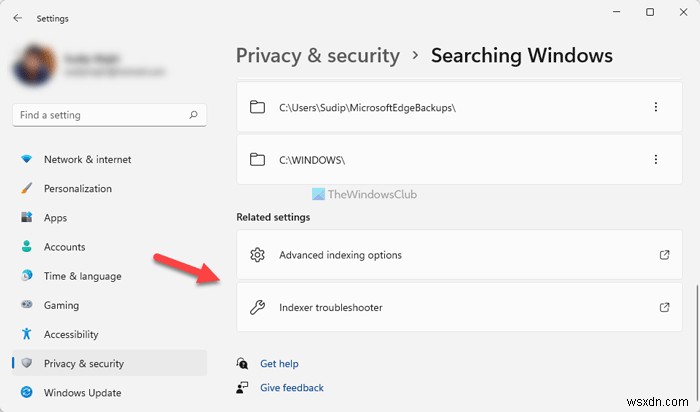
Task: Open three-dot menu for MicrosoftEdgeBackups folder
Action: pos(656,107)
